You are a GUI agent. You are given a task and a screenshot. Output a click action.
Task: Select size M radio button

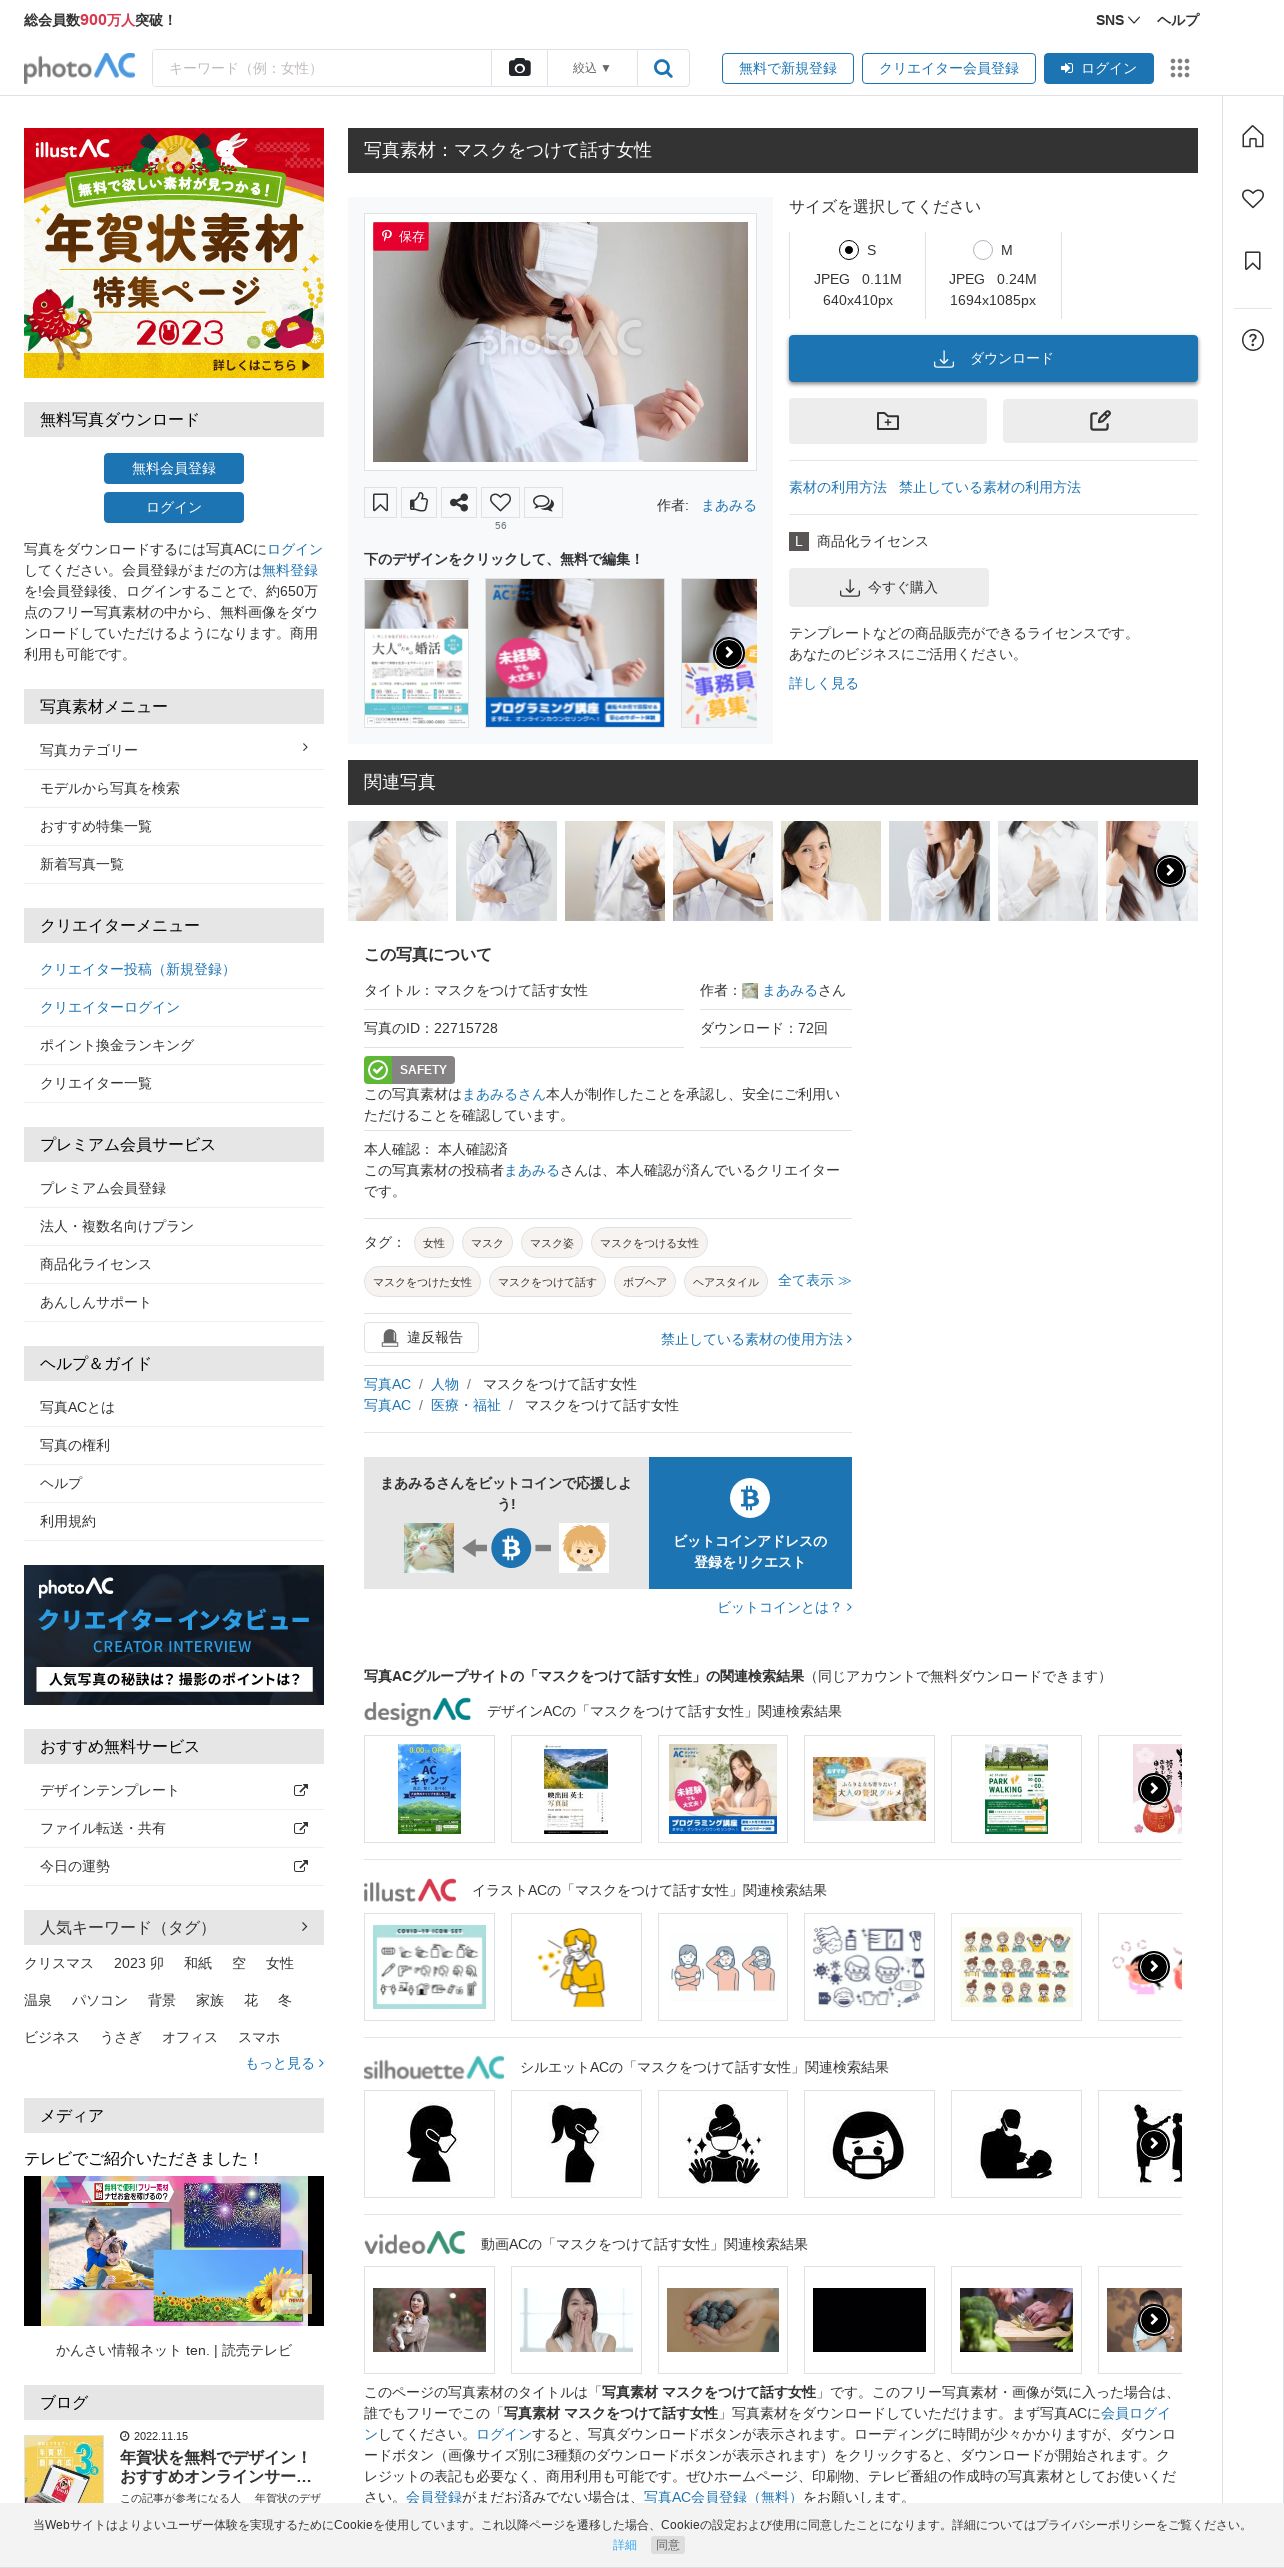[983, 250]
